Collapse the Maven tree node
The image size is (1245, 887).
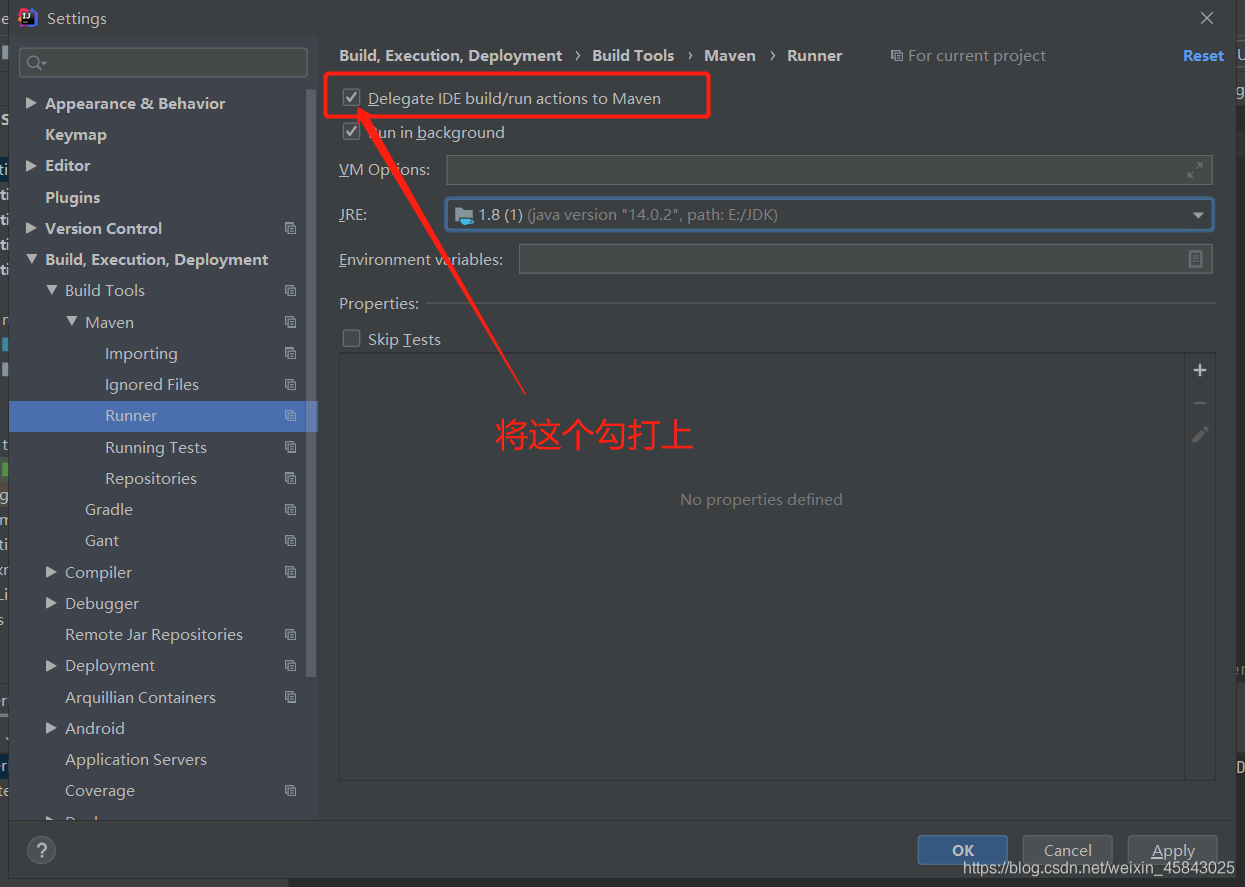(x=72, y=322)
